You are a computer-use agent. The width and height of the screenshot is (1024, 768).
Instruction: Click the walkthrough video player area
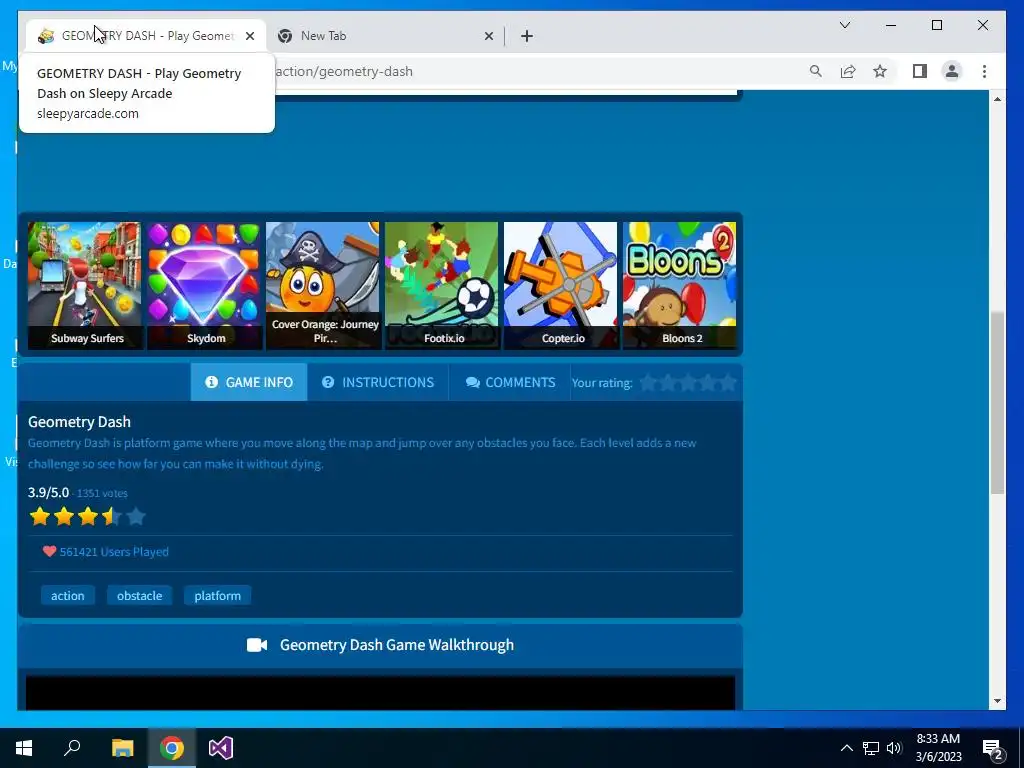(381, 693)
